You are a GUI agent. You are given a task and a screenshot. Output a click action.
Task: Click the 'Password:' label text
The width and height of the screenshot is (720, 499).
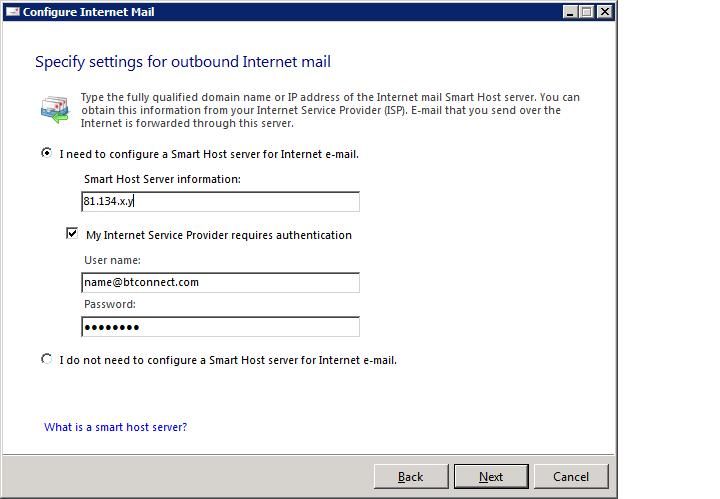click(x=110, y=304)
